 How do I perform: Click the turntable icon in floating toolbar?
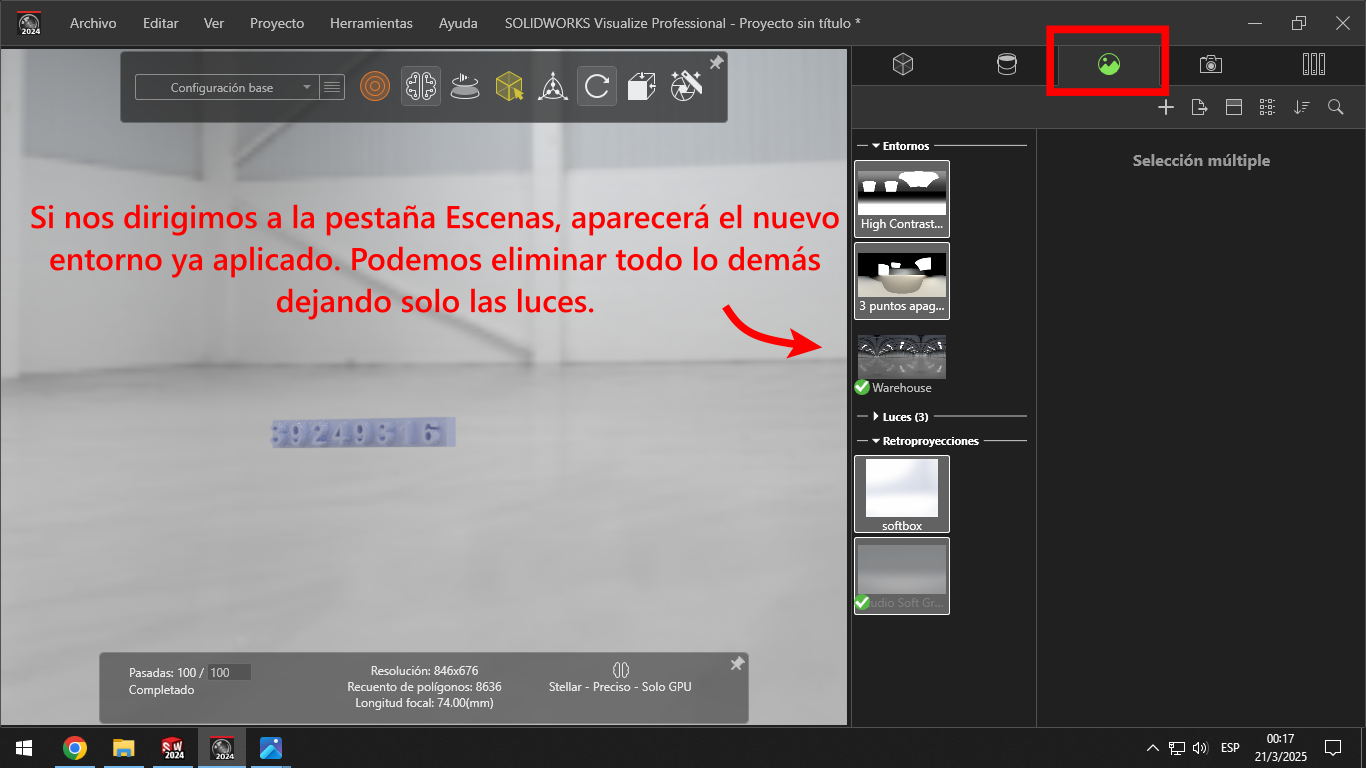464,87
